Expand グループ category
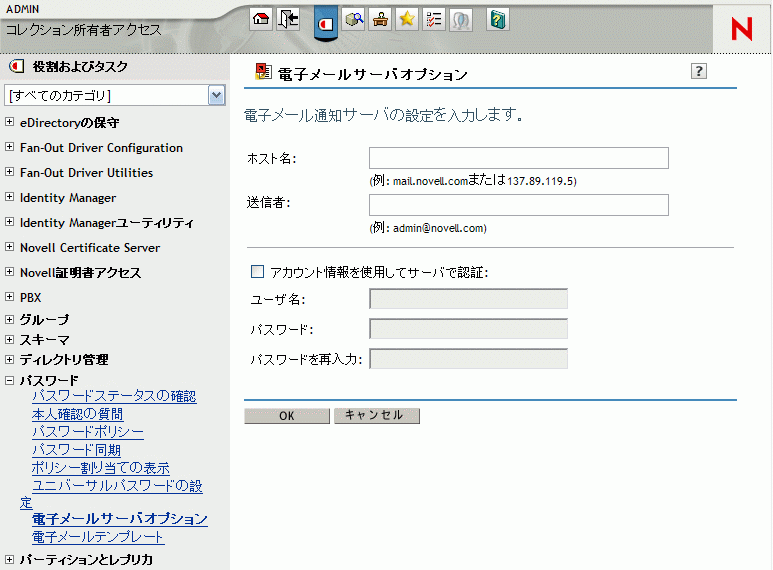This screenshot has height=570, width=773. (9, 320)
